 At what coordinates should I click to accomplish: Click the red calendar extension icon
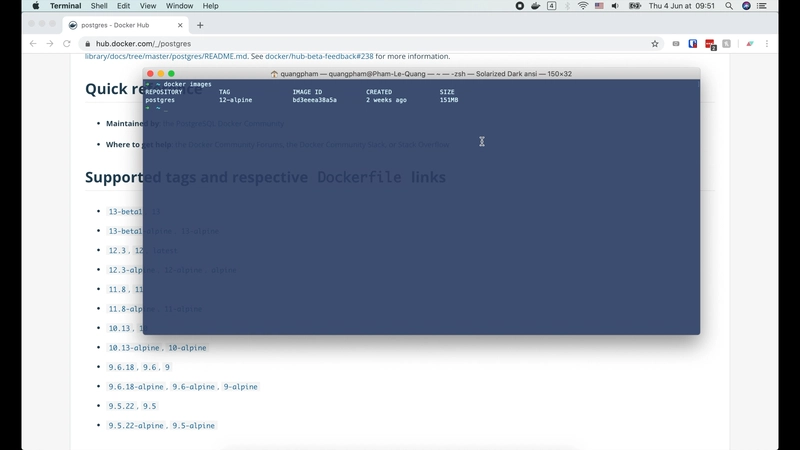710,44
